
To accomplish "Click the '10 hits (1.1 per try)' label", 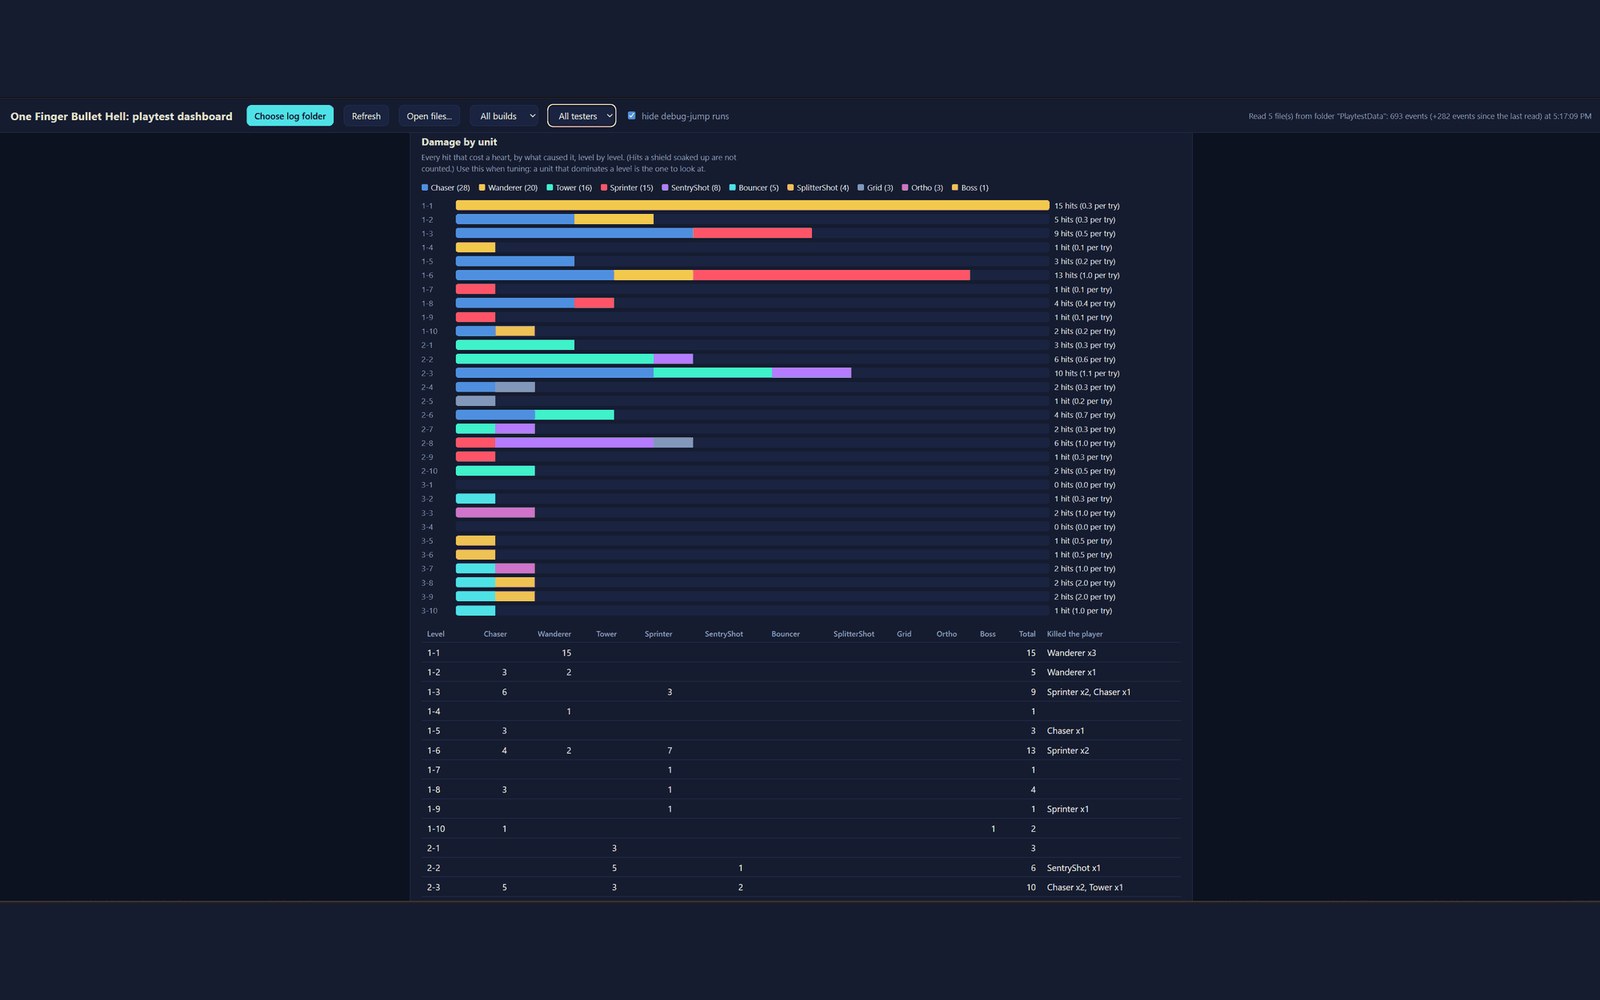I will point(1086,373).
